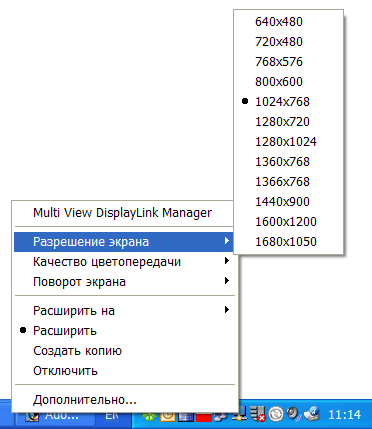Select the Расширить display mode
The width and height of the screenshot is (372, 429).
click(125, 331)
